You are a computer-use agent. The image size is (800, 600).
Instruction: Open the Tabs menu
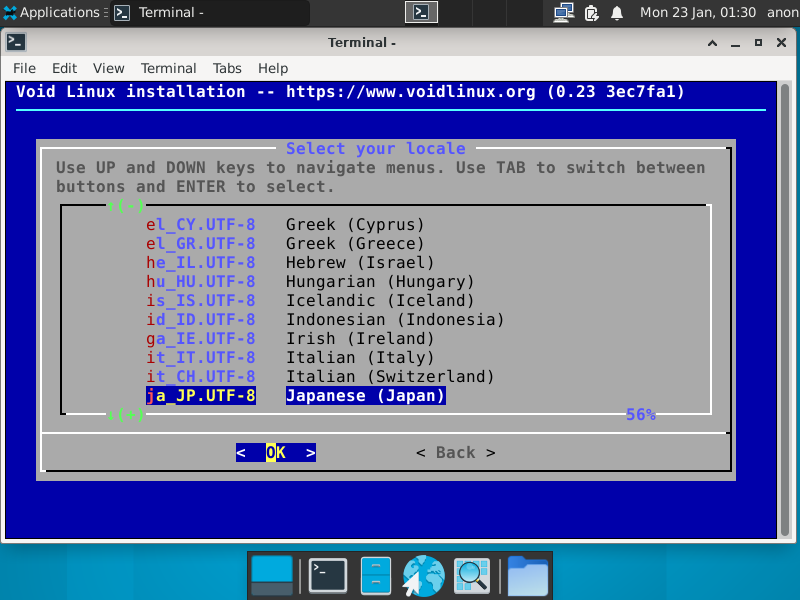[227, 68]
